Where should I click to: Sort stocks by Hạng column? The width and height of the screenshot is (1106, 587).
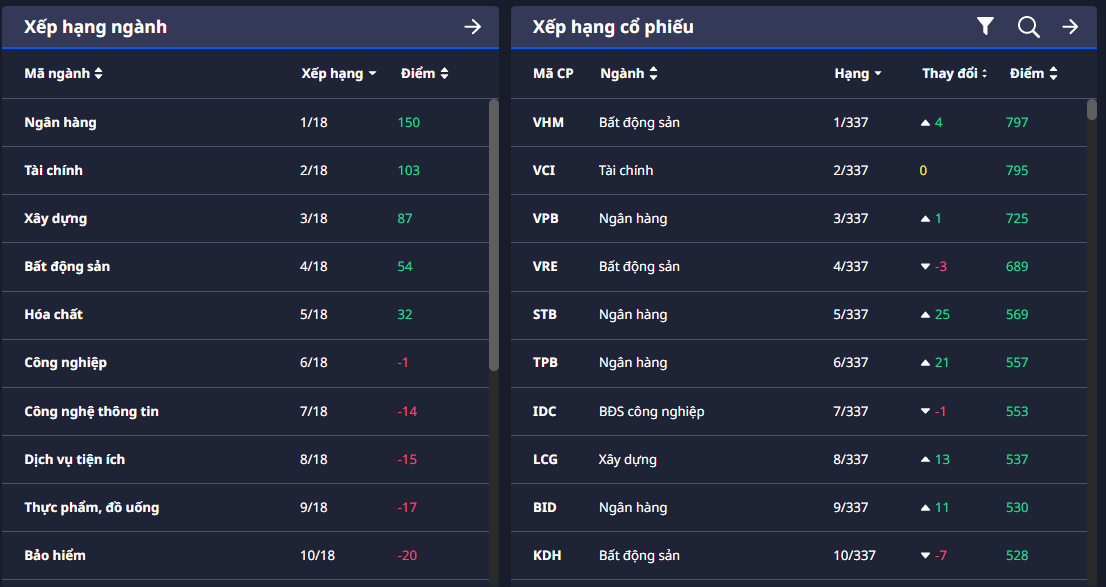click(x=857, y=73)
